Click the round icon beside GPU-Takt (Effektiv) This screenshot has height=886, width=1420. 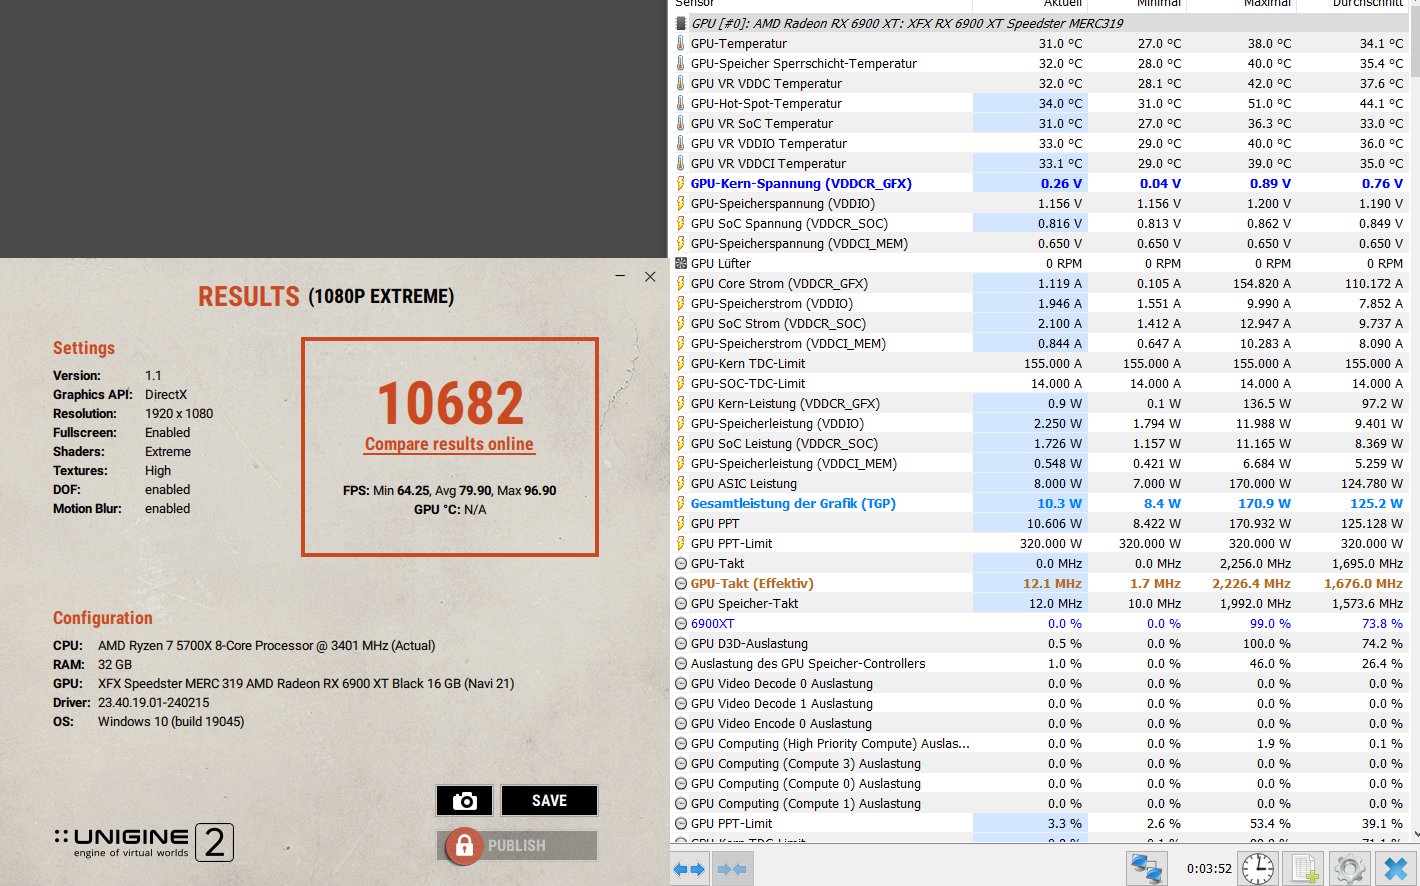(681, 583)
